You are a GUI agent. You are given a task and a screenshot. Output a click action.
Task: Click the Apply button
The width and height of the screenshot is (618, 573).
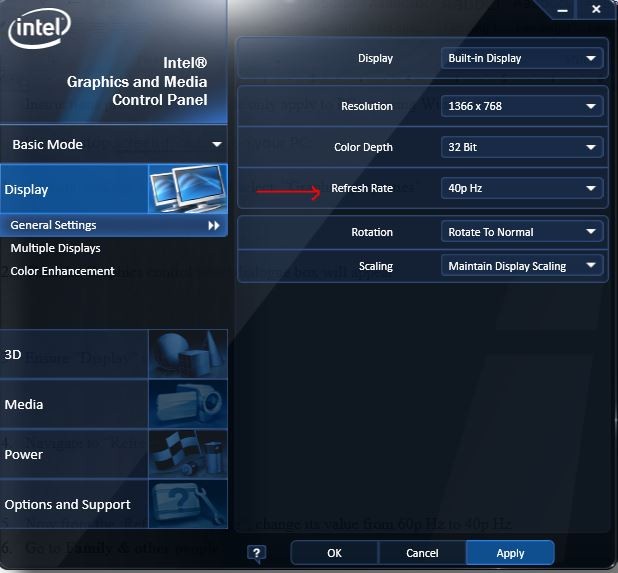pyautogui.click(x=510, y=553)
